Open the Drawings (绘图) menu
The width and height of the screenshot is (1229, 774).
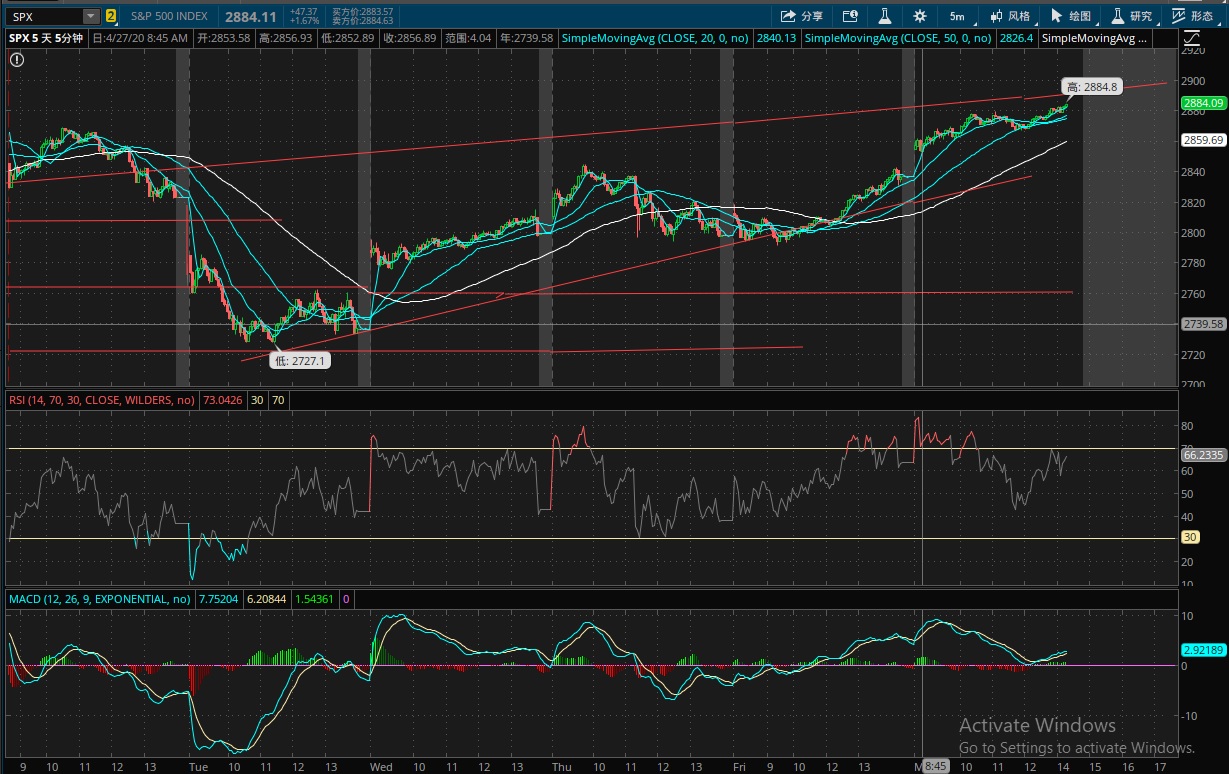[1072, 16]
